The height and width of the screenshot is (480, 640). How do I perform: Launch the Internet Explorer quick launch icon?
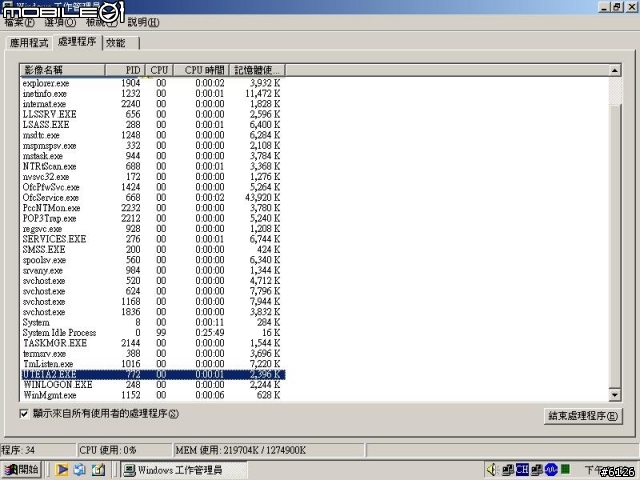click(x=80, y=470)
